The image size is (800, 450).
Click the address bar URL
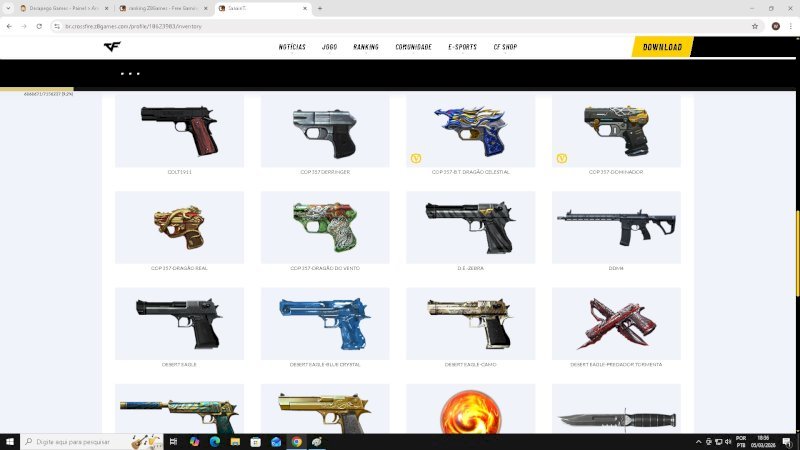[134, 26]
